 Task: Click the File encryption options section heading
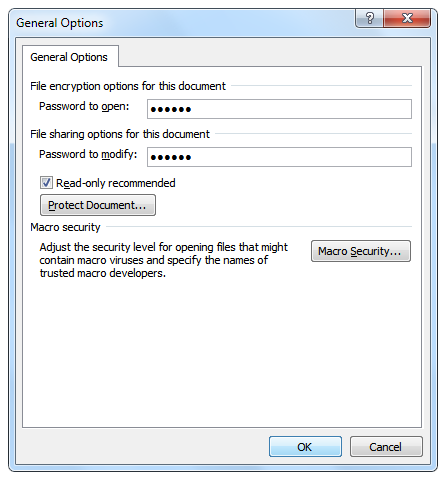tap(128, 86)
